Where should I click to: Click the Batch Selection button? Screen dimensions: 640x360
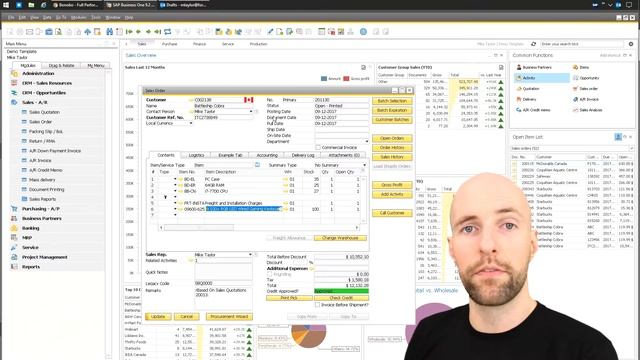pos(392,101)
